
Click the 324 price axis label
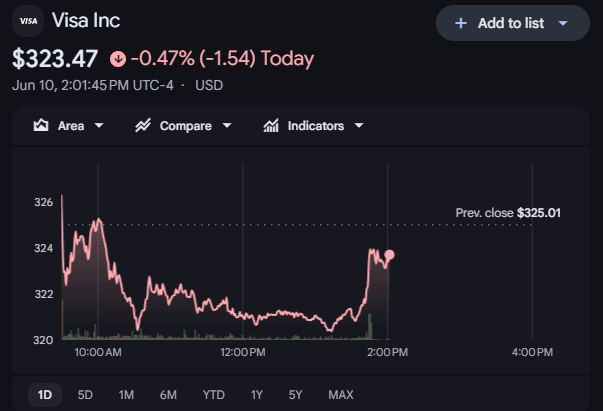pos(43,248)
